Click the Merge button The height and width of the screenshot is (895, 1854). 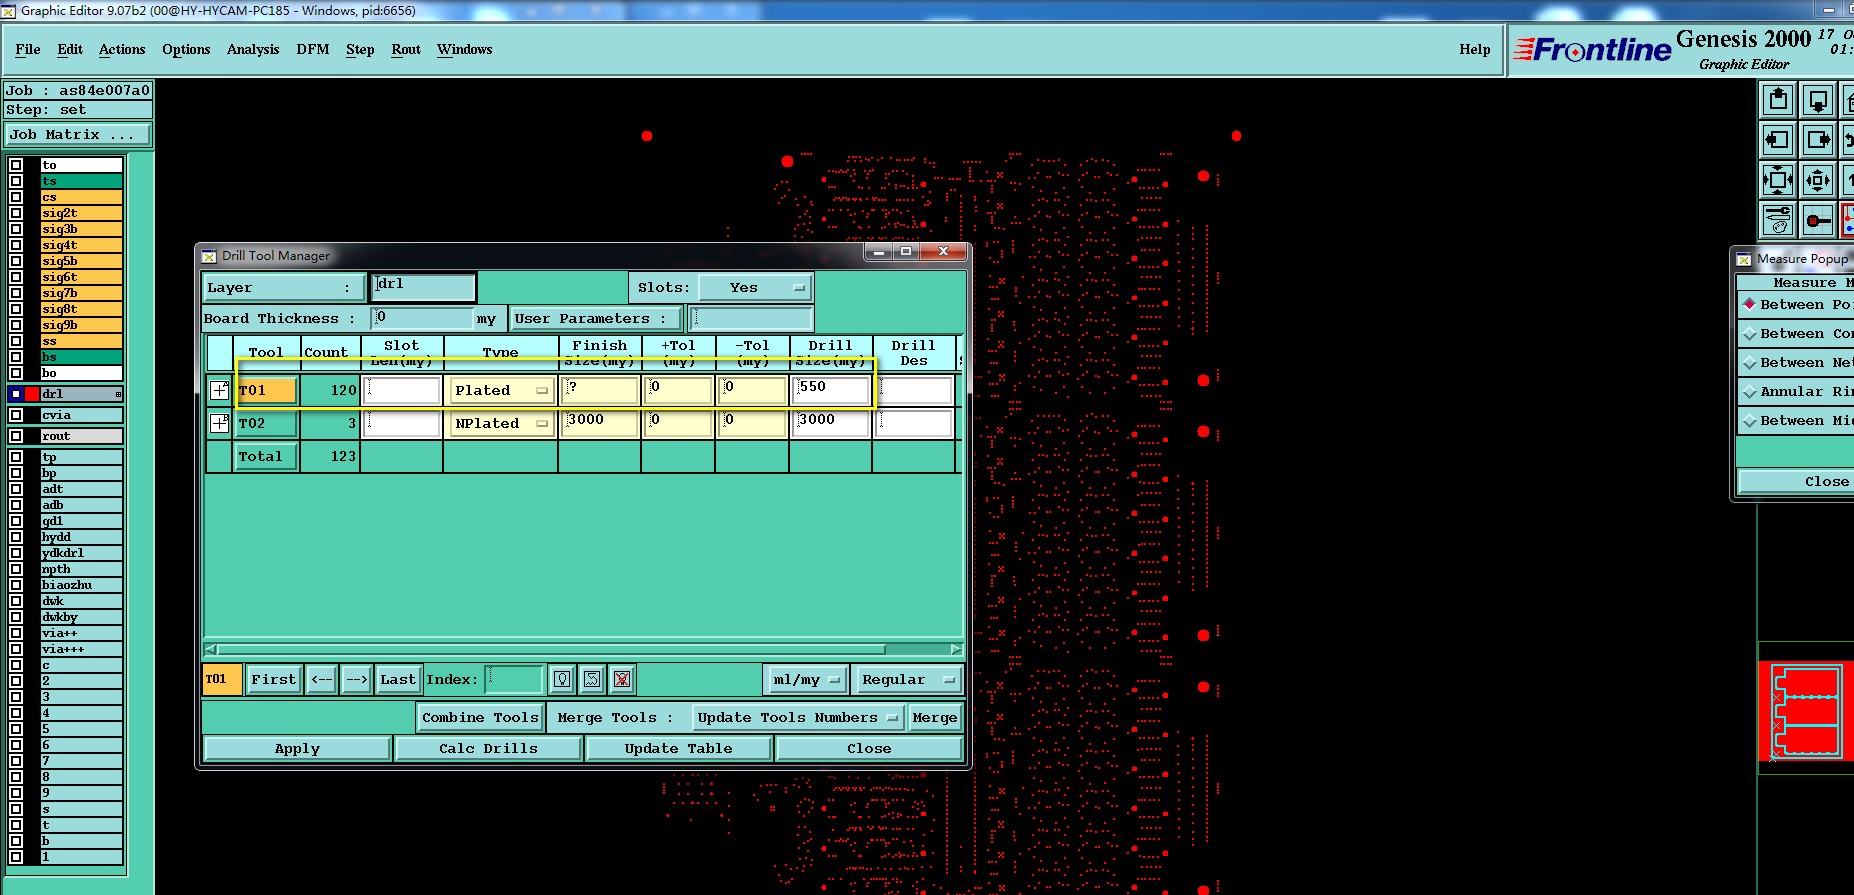tap(934, 718)
